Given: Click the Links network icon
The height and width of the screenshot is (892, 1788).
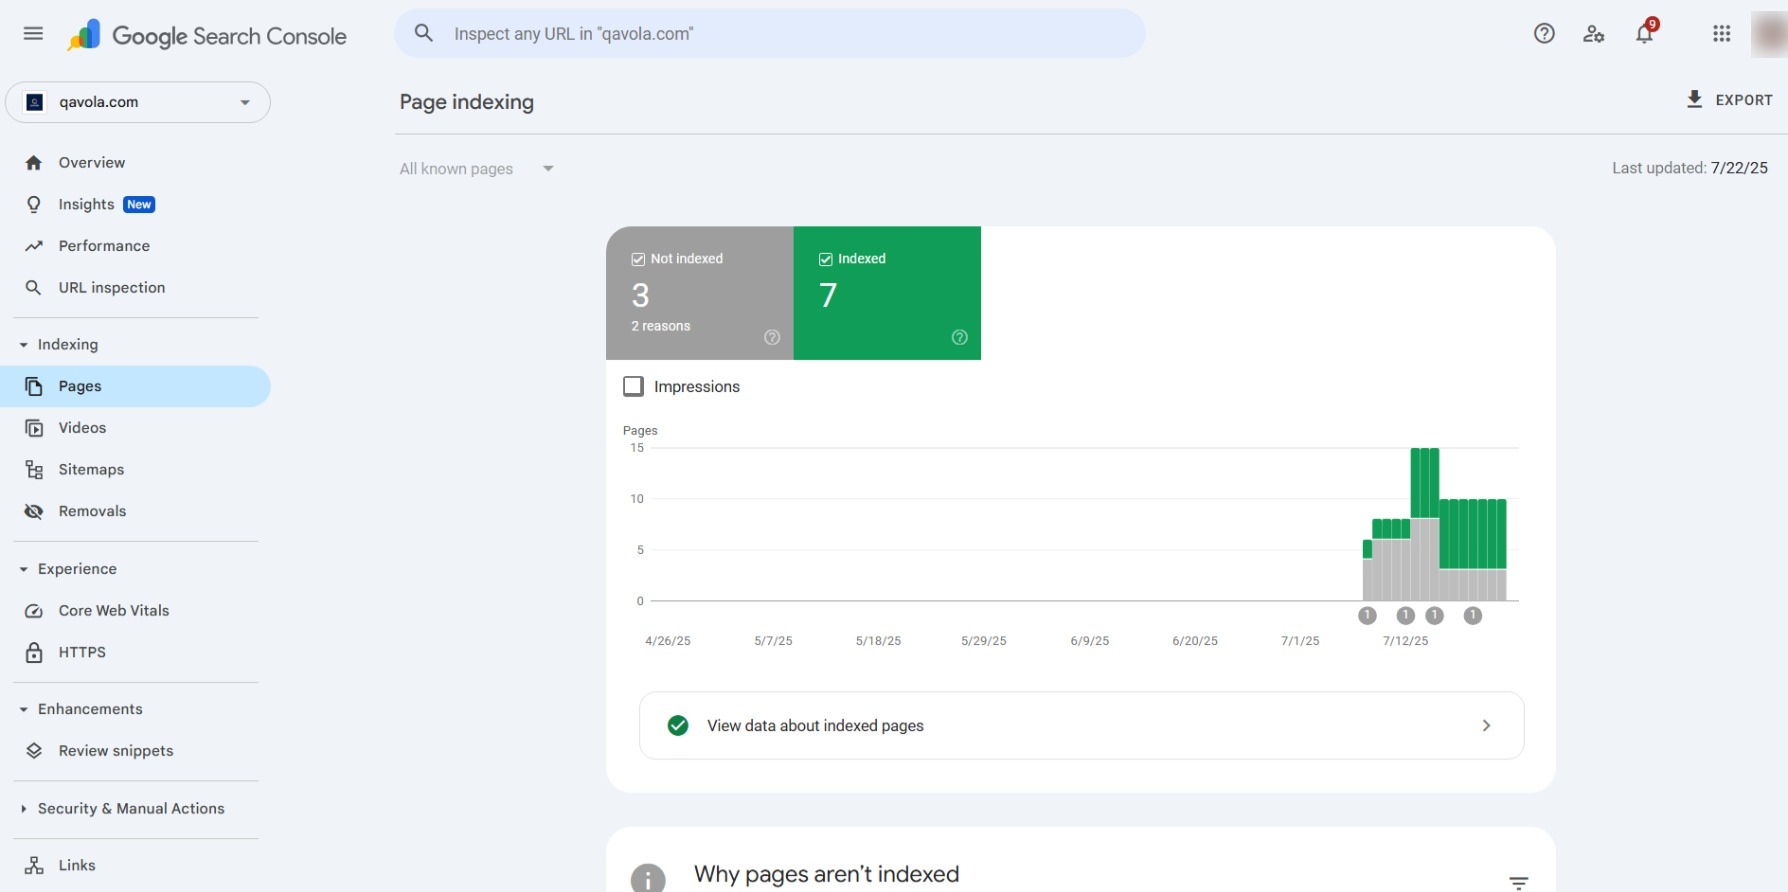Looking at the screenshot, I should (34, 866).
